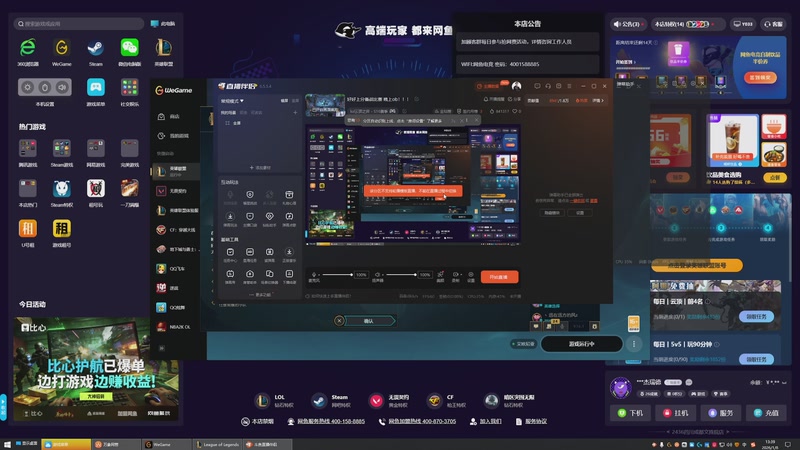
Task: Click the 挂机 idle button
Action: coord(676,413)
